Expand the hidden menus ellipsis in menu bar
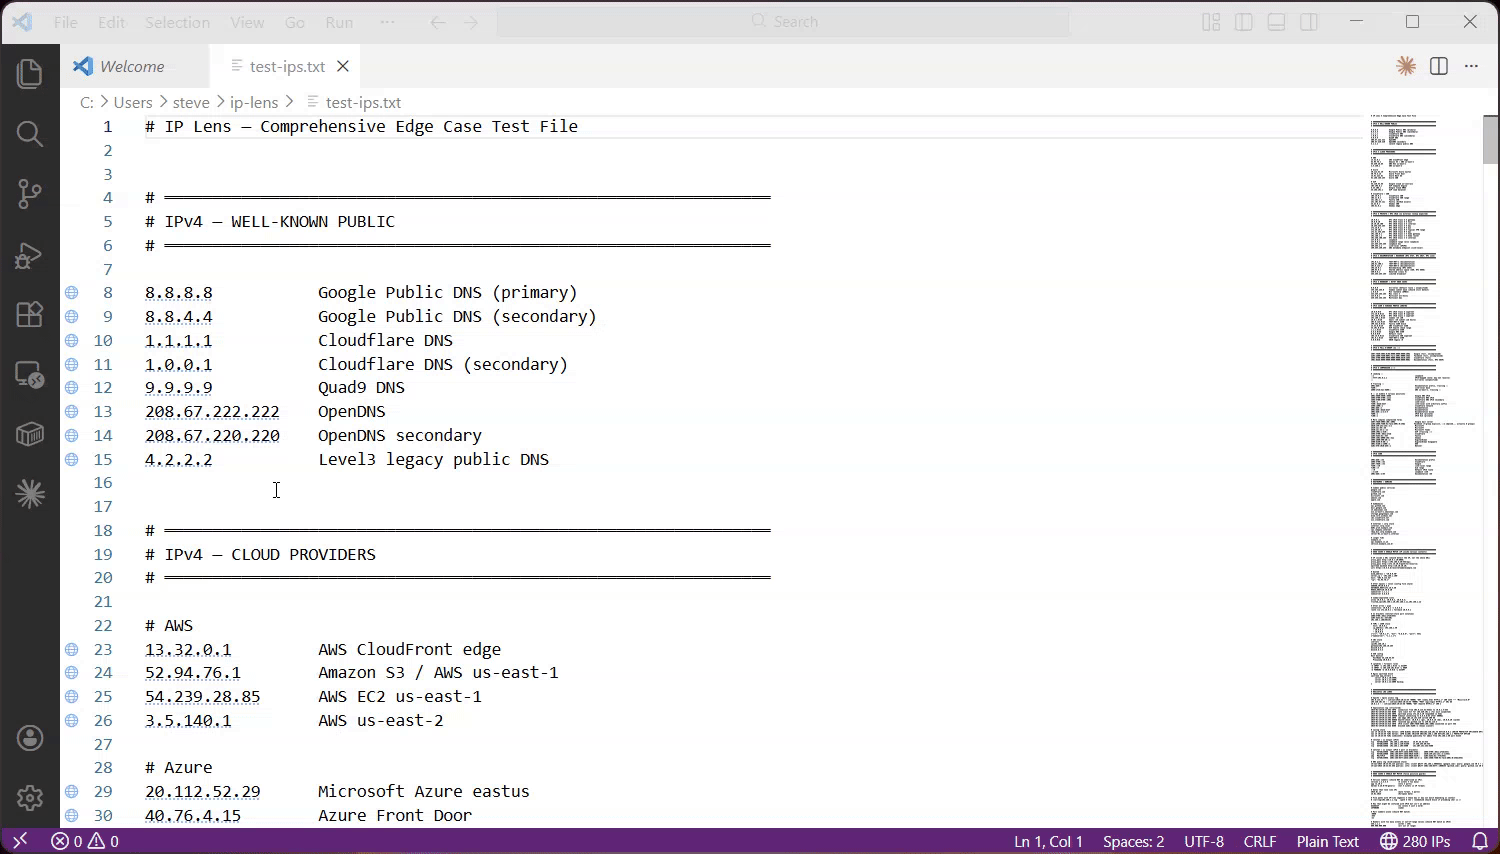This screenshot has width=1500, height=854. click(387, 22)
